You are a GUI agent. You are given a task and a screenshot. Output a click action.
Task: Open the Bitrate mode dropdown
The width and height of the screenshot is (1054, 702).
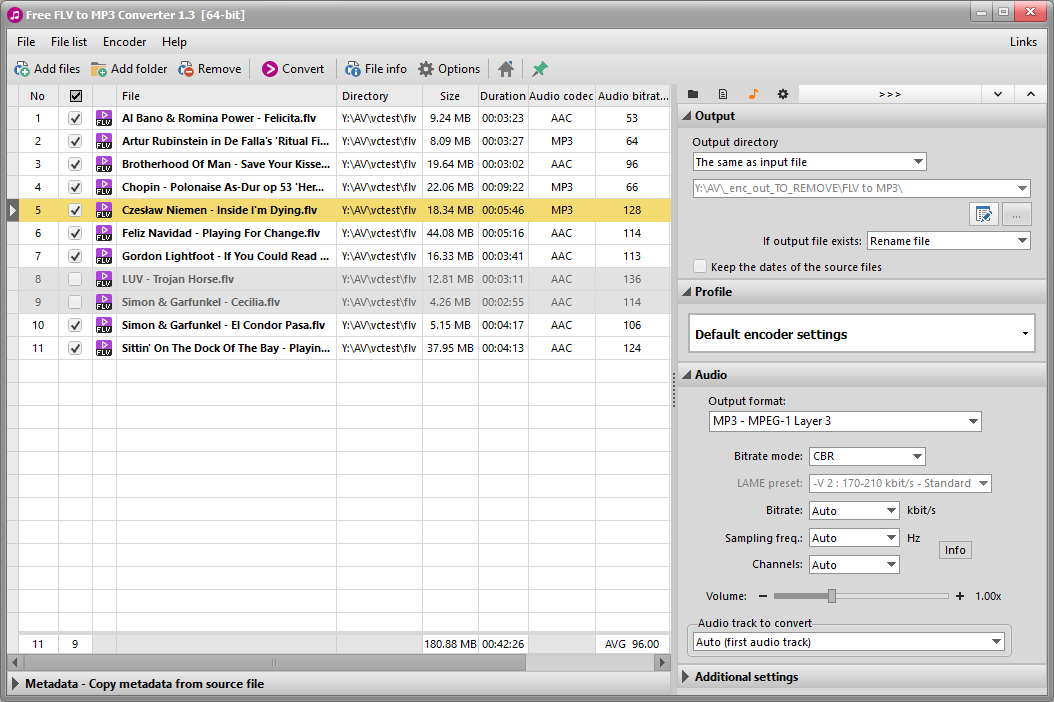(x=867, y=456)
